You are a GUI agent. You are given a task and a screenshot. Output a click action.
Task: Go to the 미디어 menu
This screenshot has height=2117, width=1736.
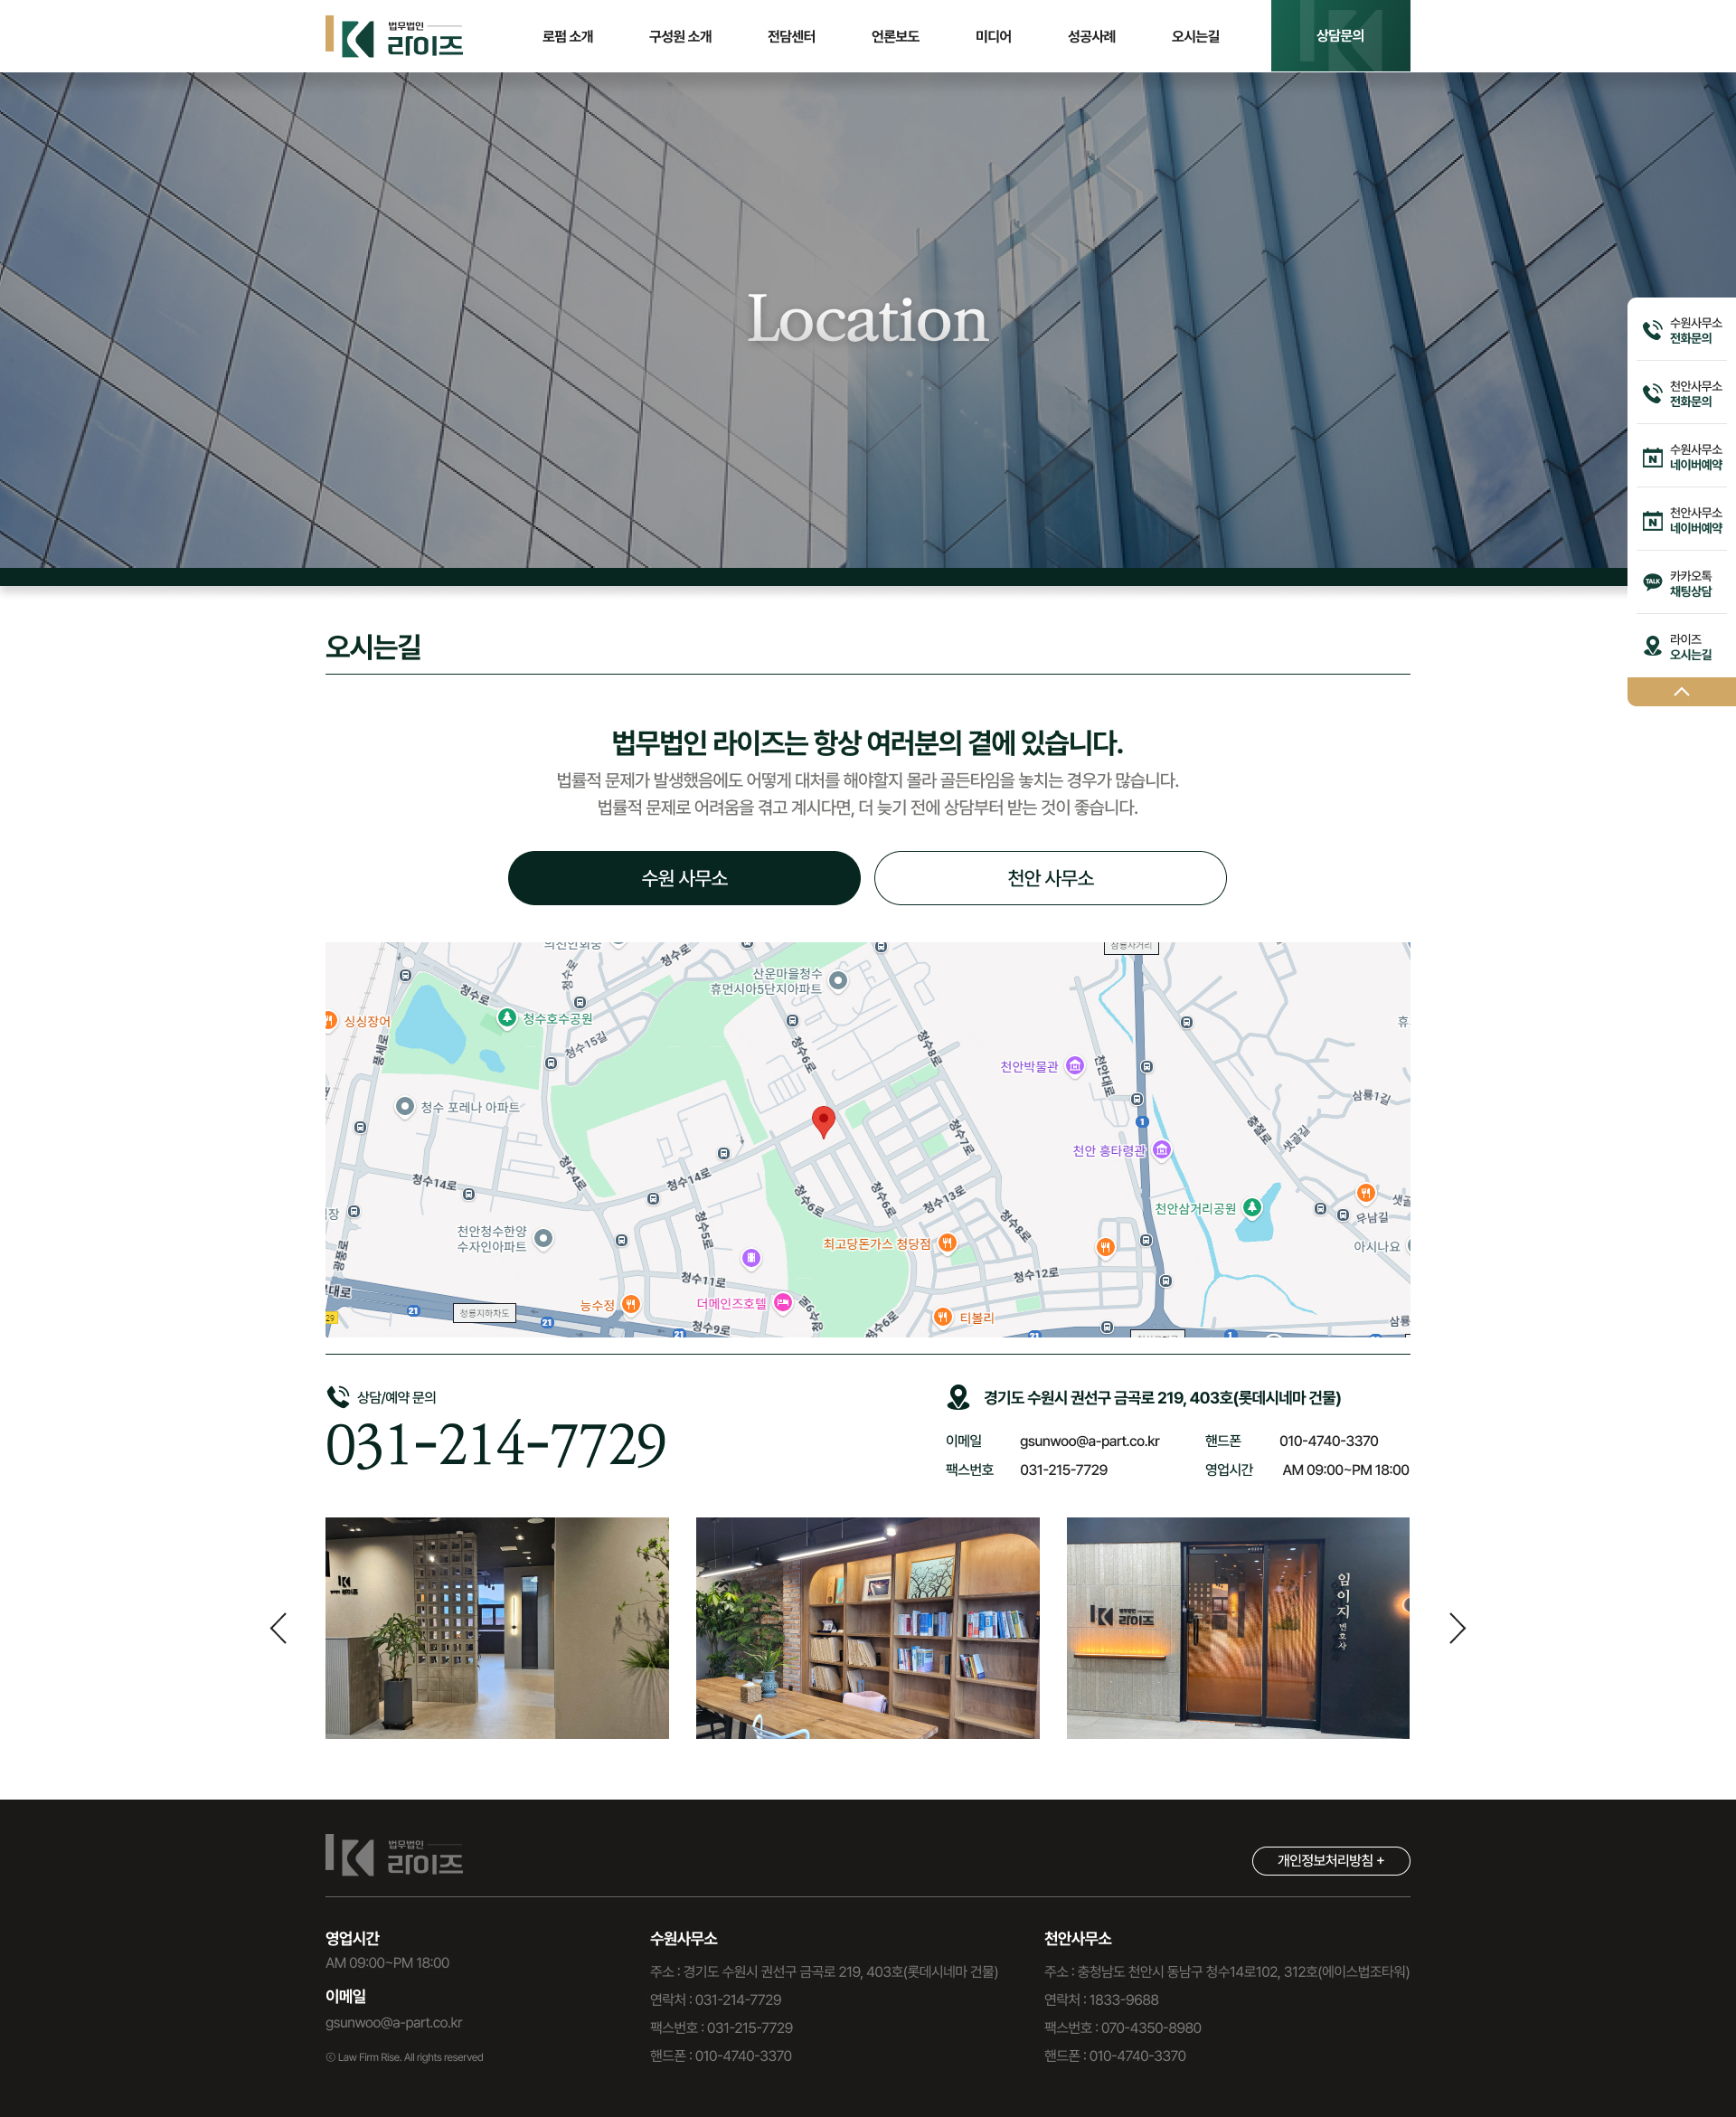point(993,36)
